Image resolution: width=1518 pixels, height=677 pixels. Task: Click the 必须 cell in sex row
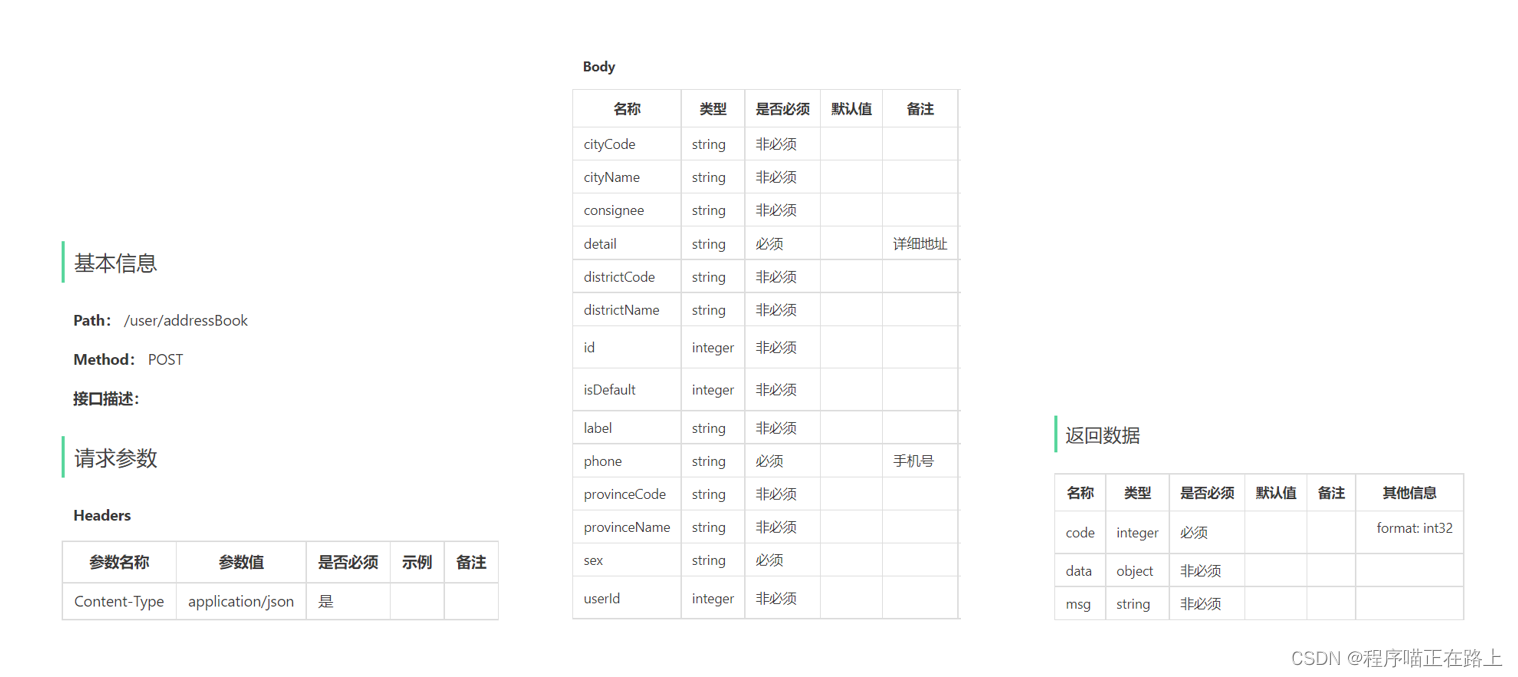pos(782,561)
